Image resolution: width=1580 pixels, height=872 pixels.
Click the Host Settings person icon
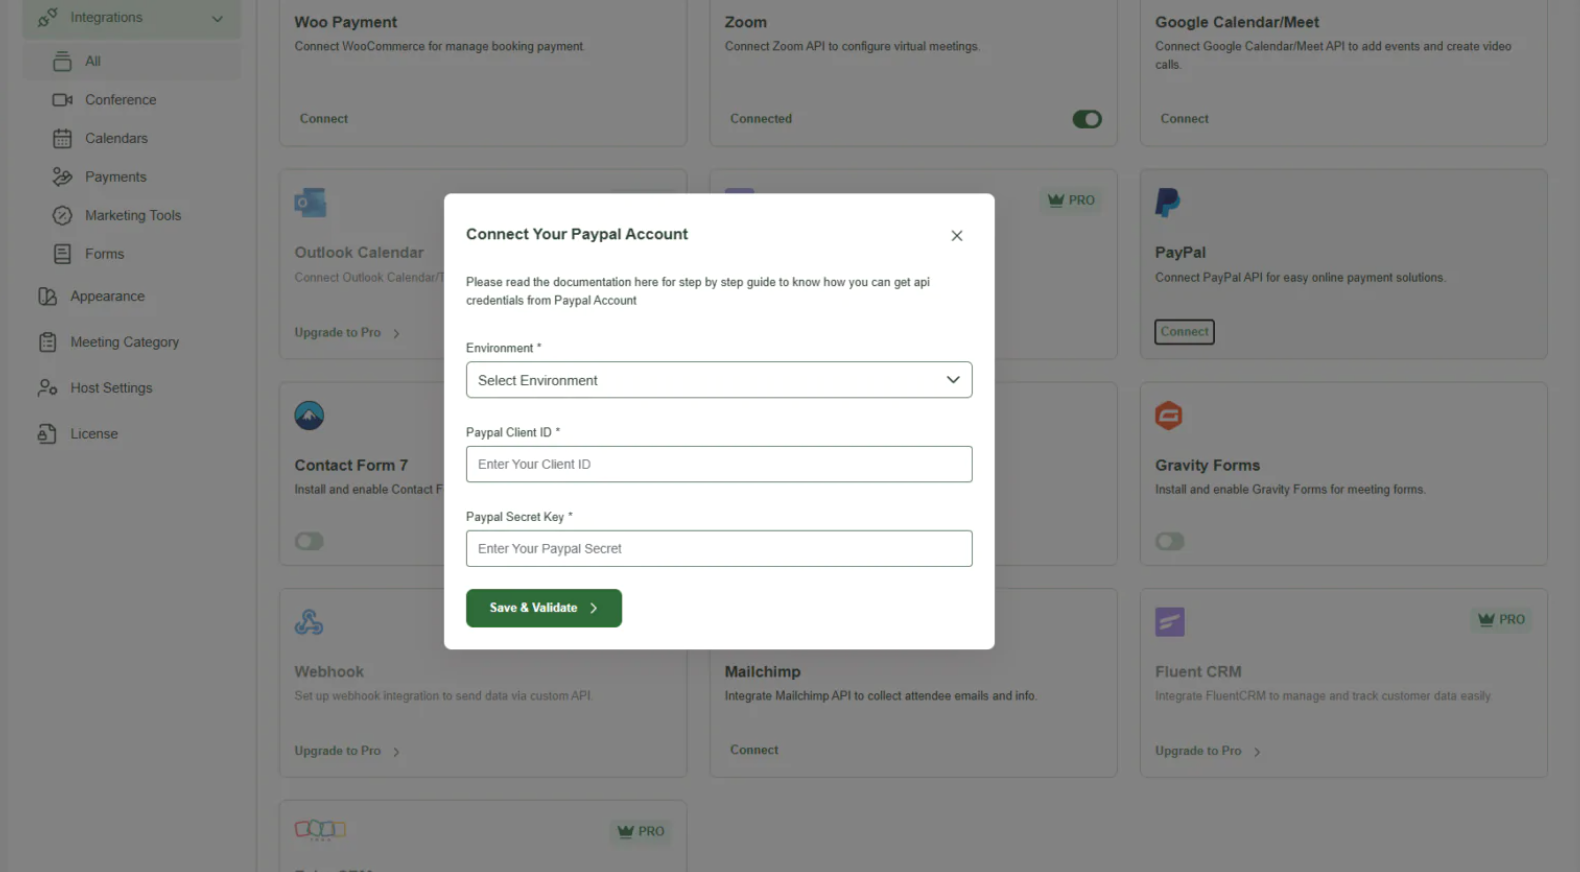click(47, 388)
